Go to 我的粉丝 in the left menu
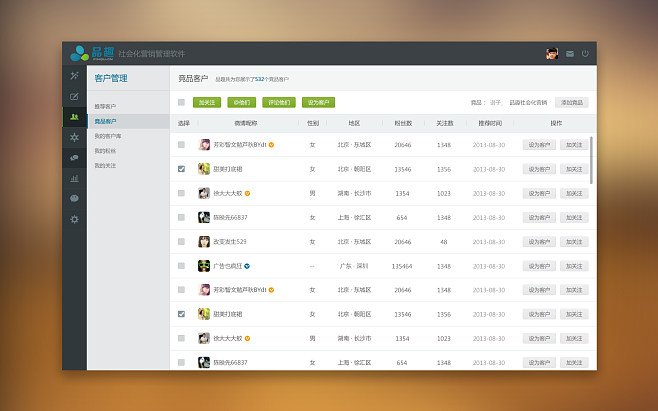This screenshot has height=411, width=658. 105,150
